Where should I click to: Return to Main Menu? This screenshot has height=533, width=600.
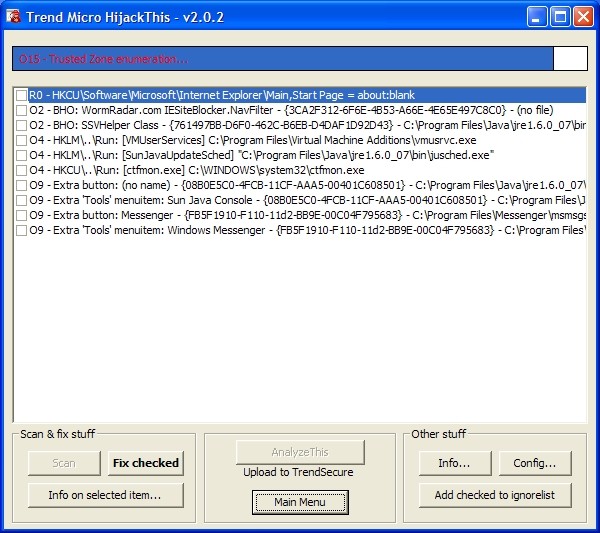300,502
